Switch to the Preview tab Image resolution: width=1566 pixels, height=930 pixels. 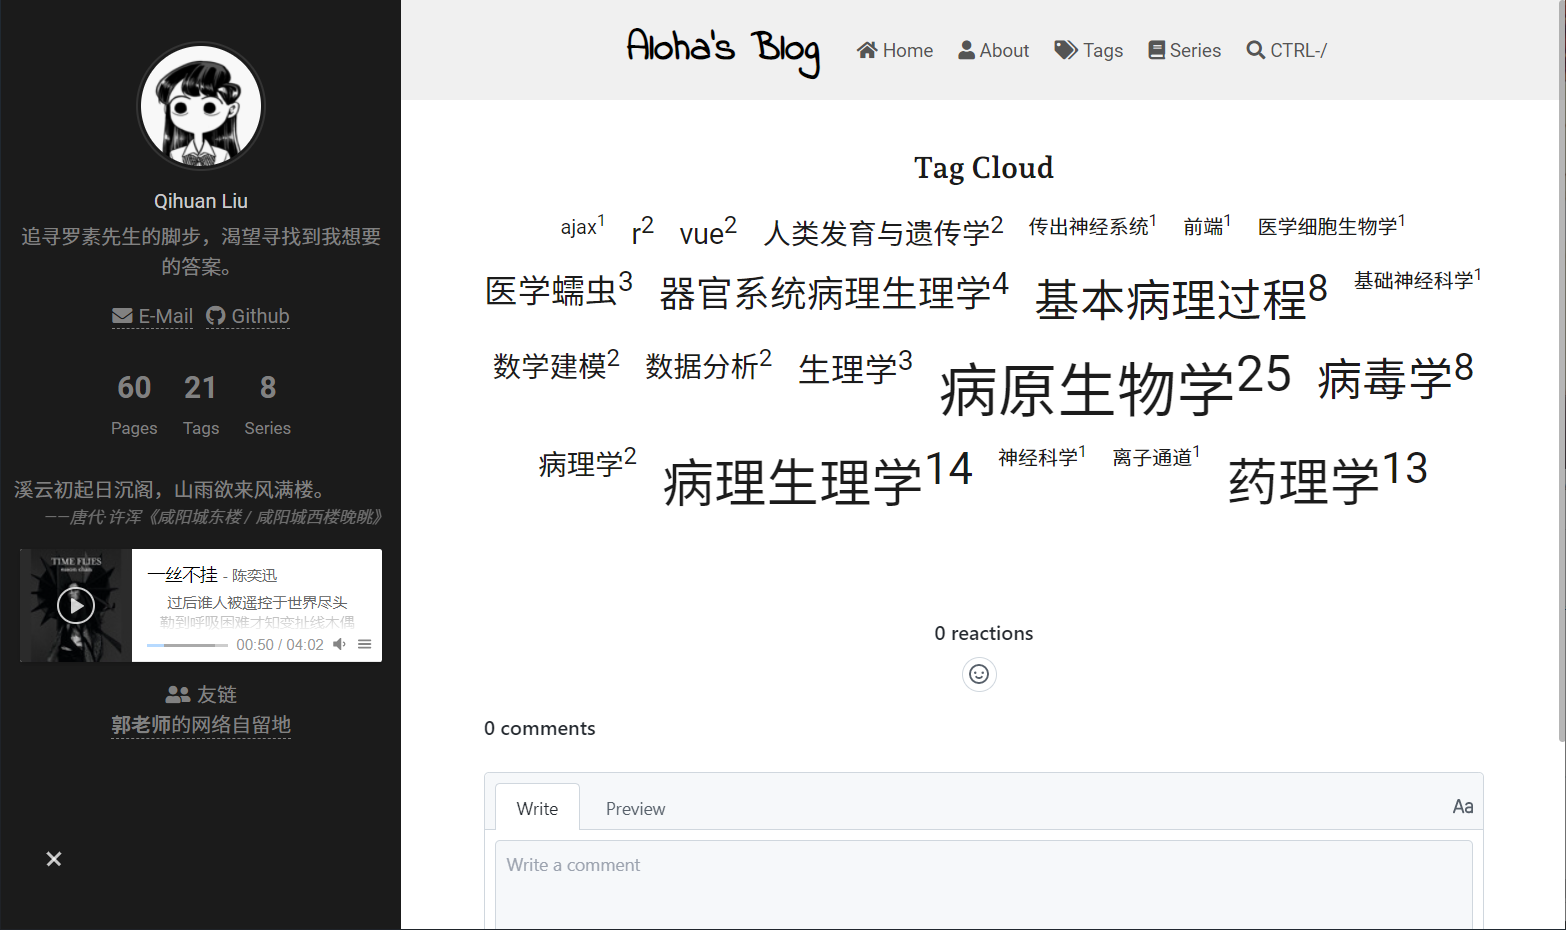coord(635,808)
